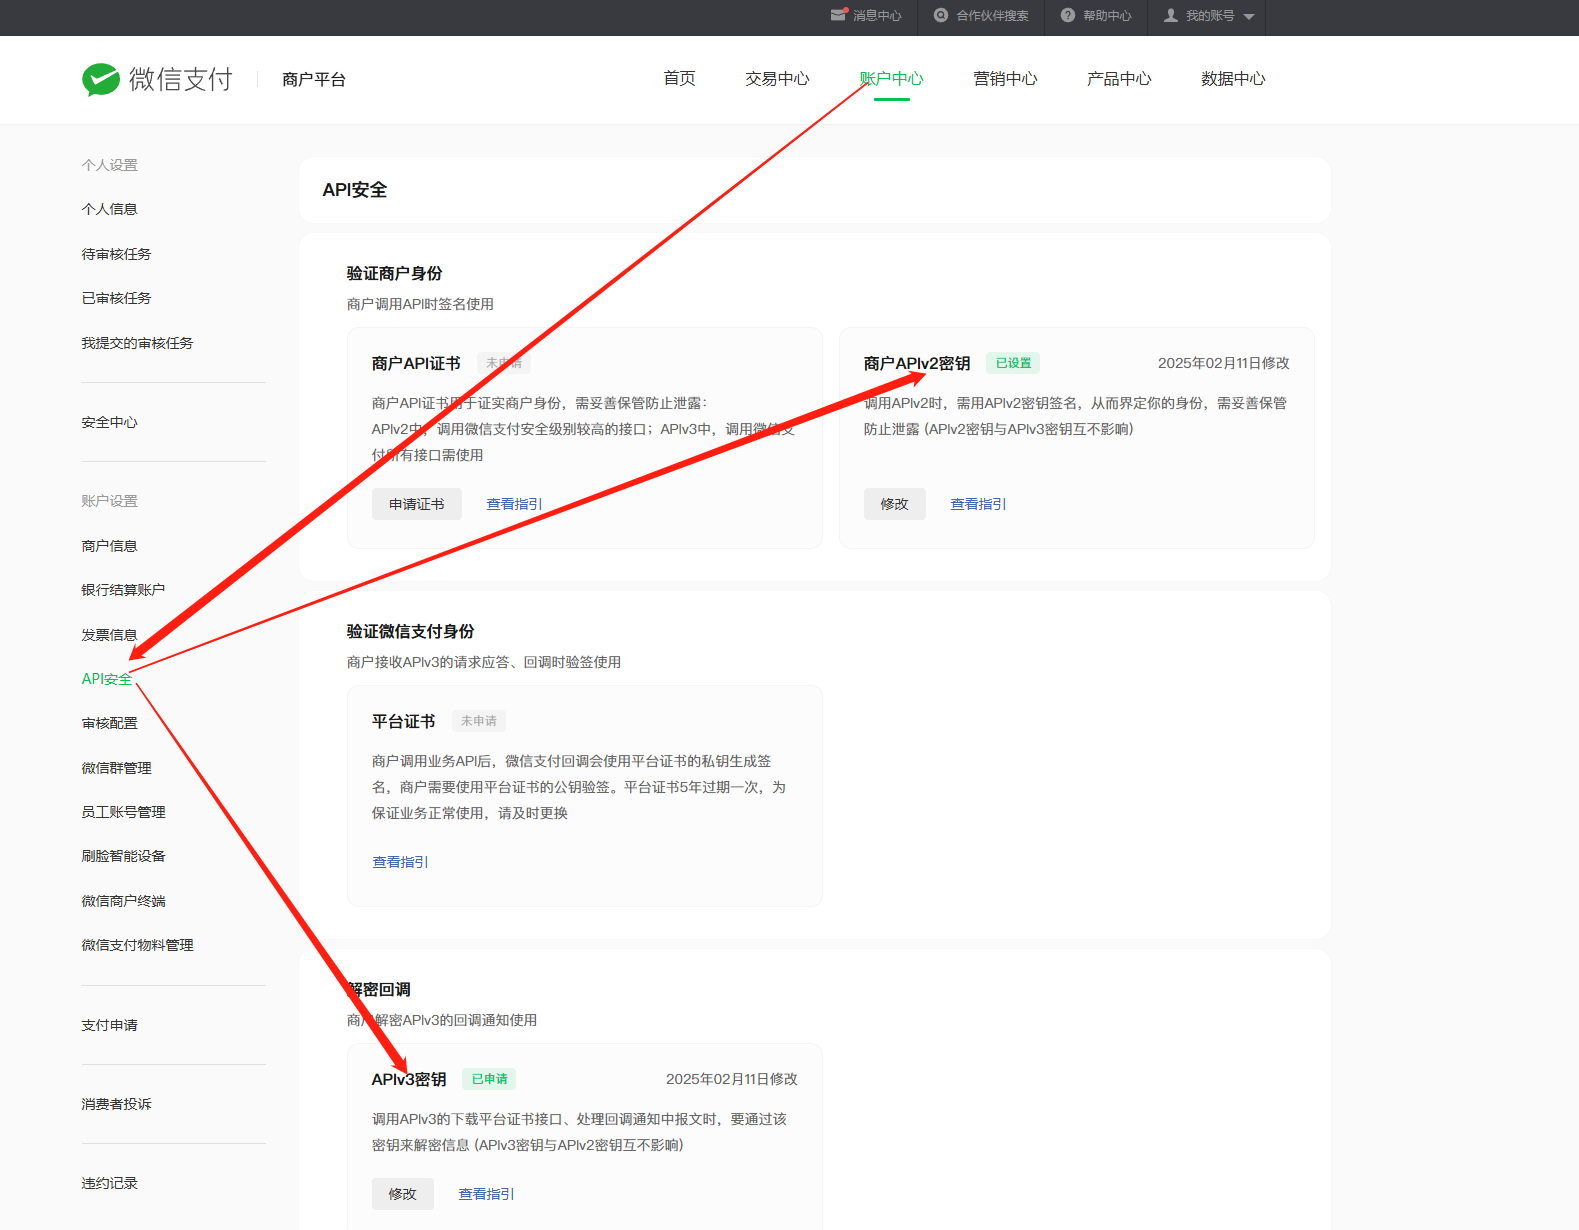Open 审核配置 sidebar item
This screenshot has height=1230, width=1579.
tap(110, 723)
